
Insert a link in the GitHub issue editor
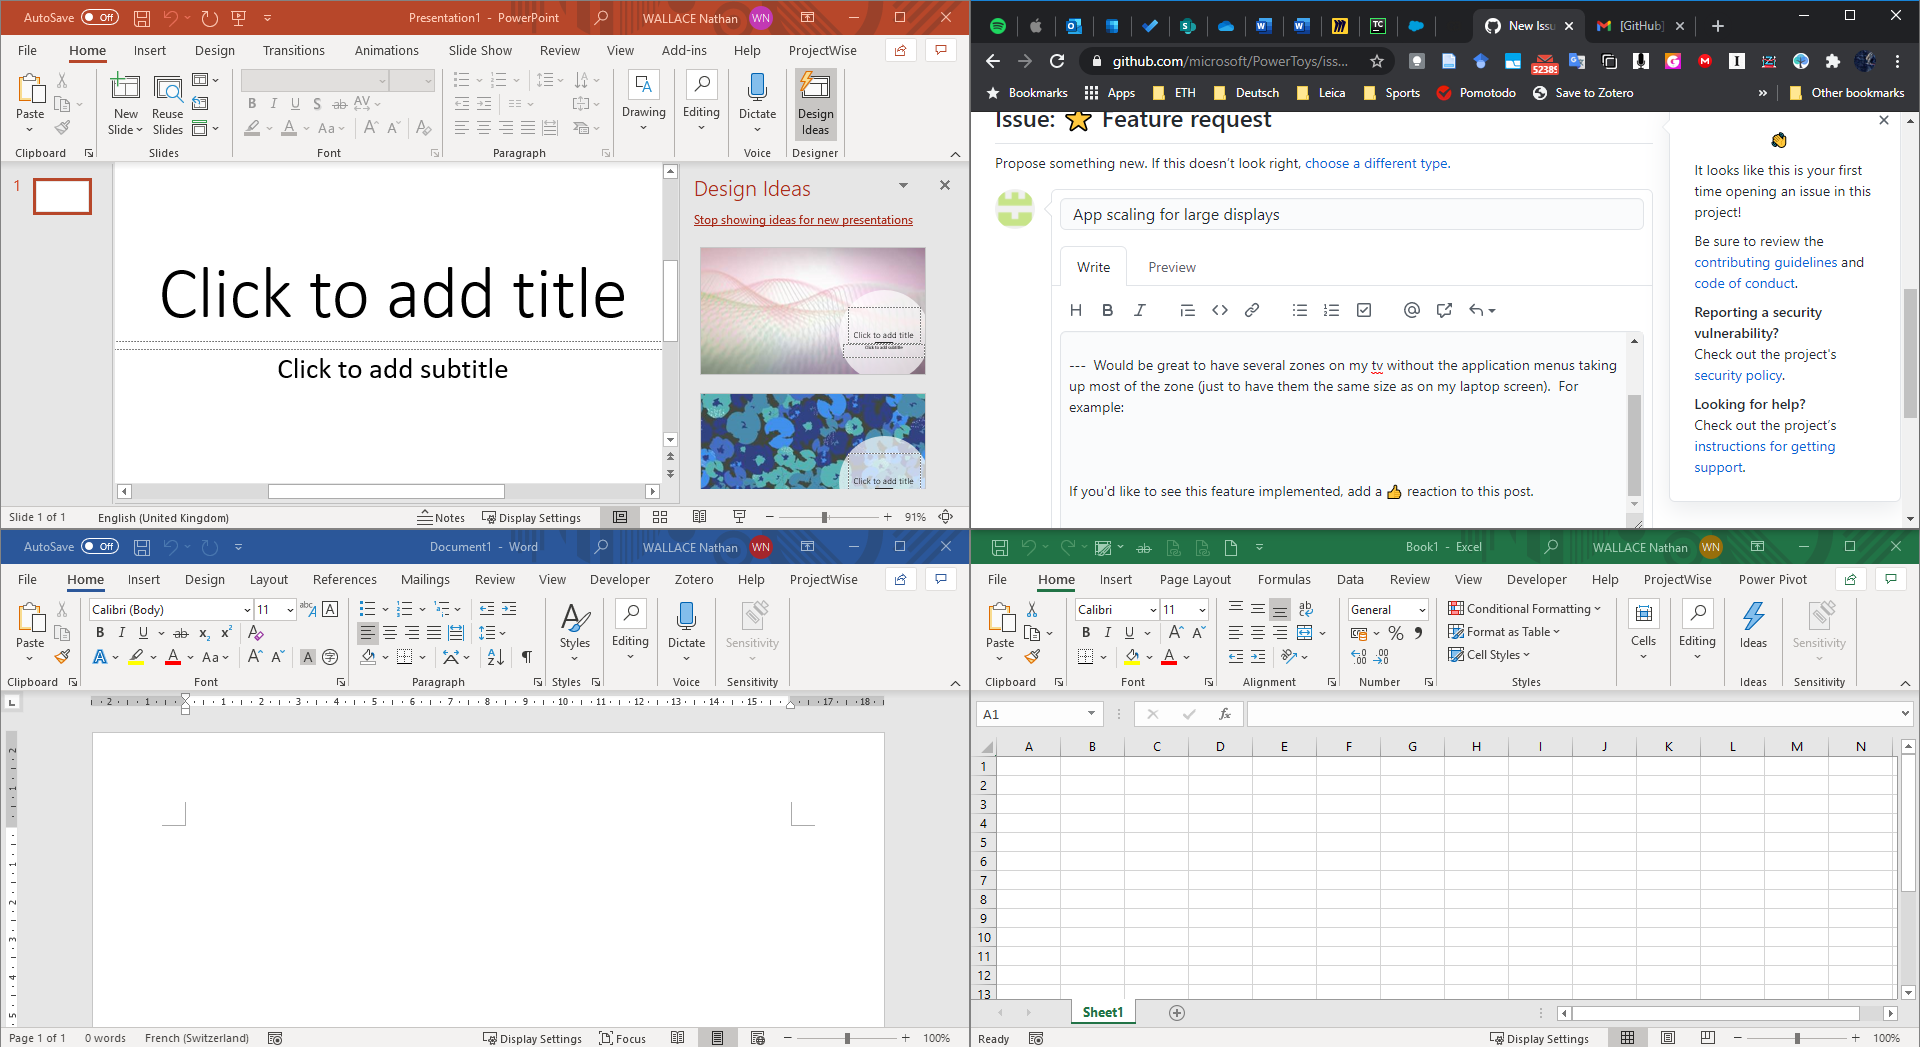point(1252,310)
